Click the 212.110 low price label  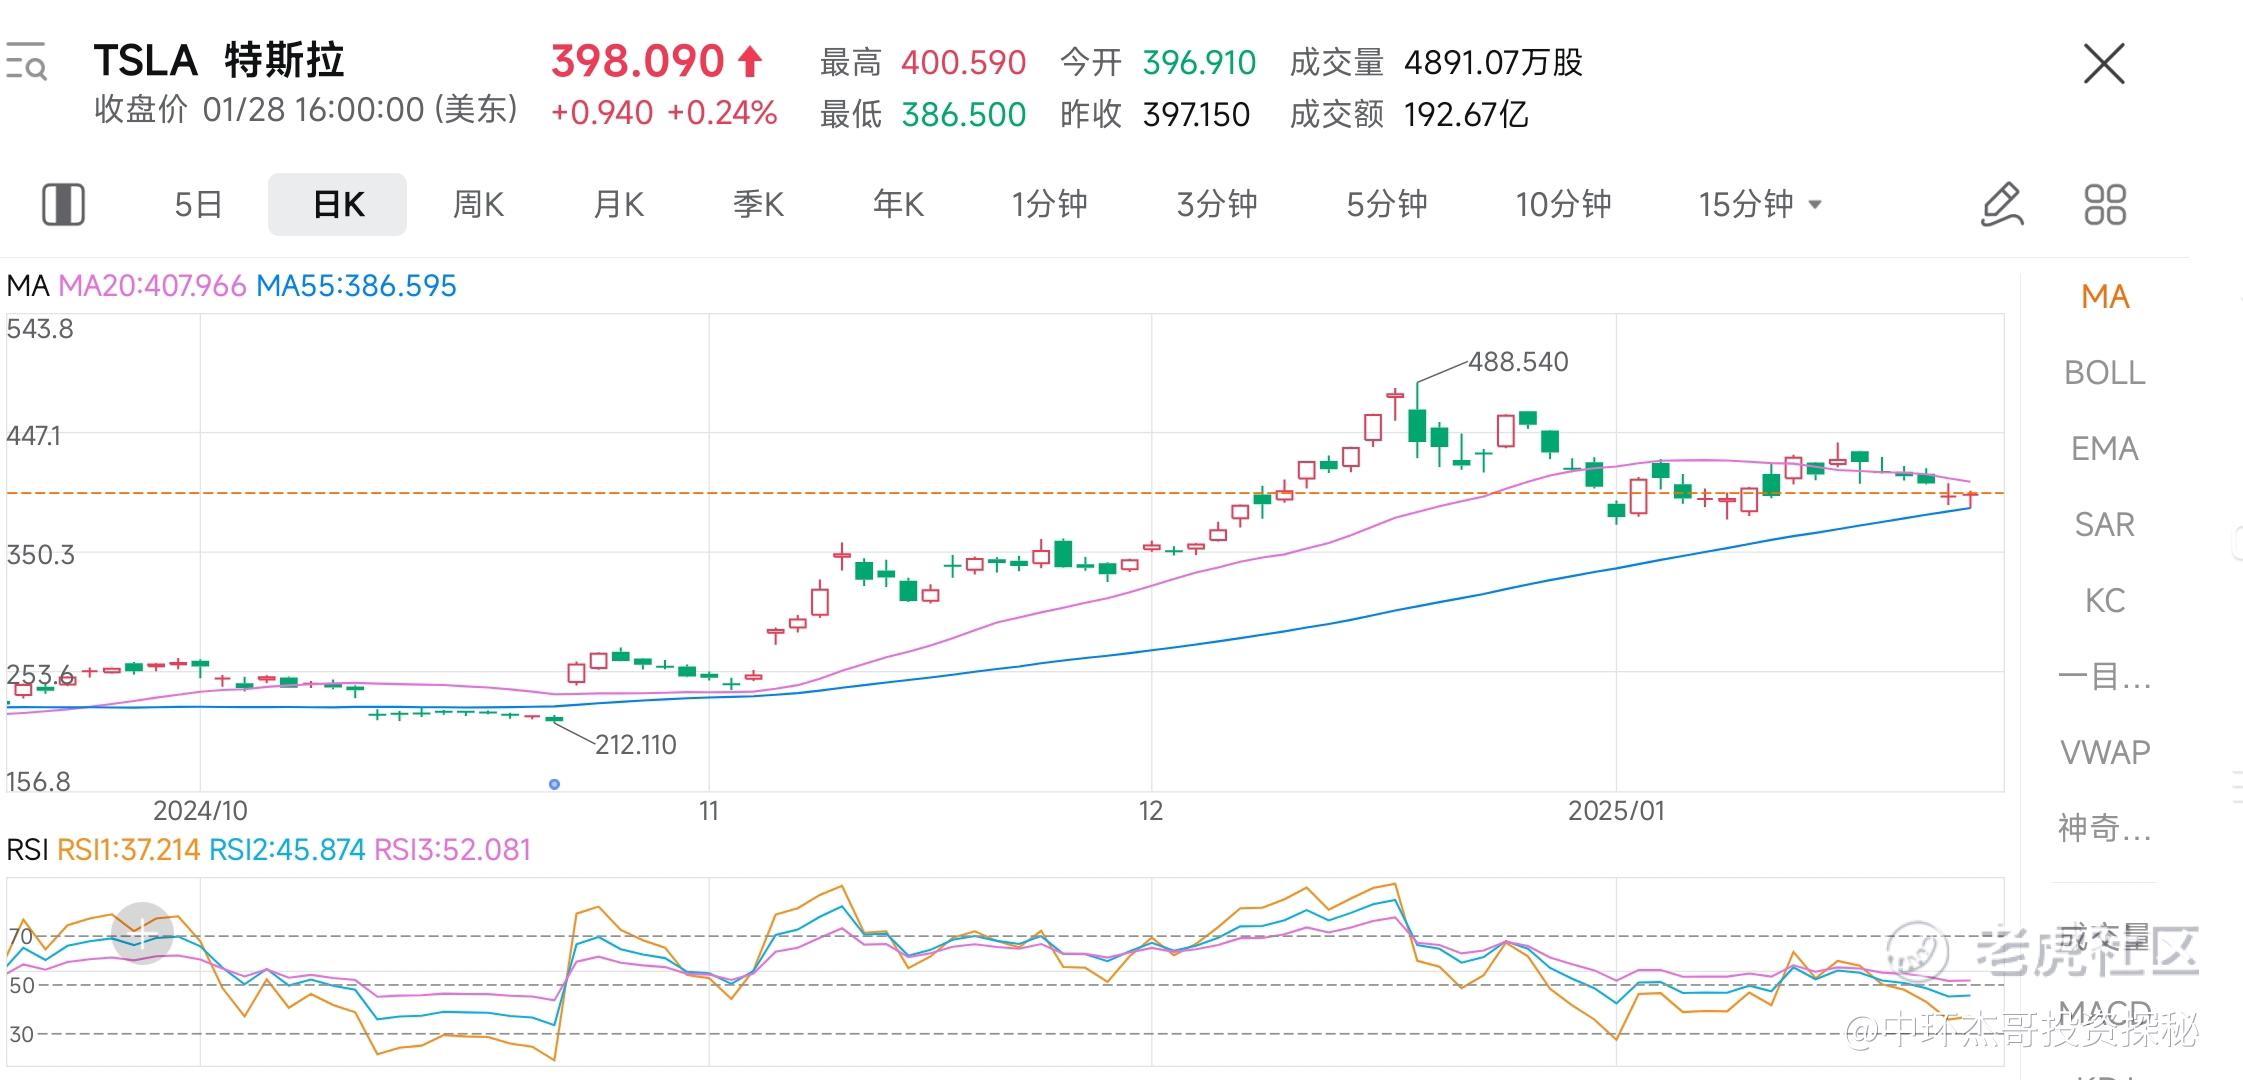[x=636, y=745]
